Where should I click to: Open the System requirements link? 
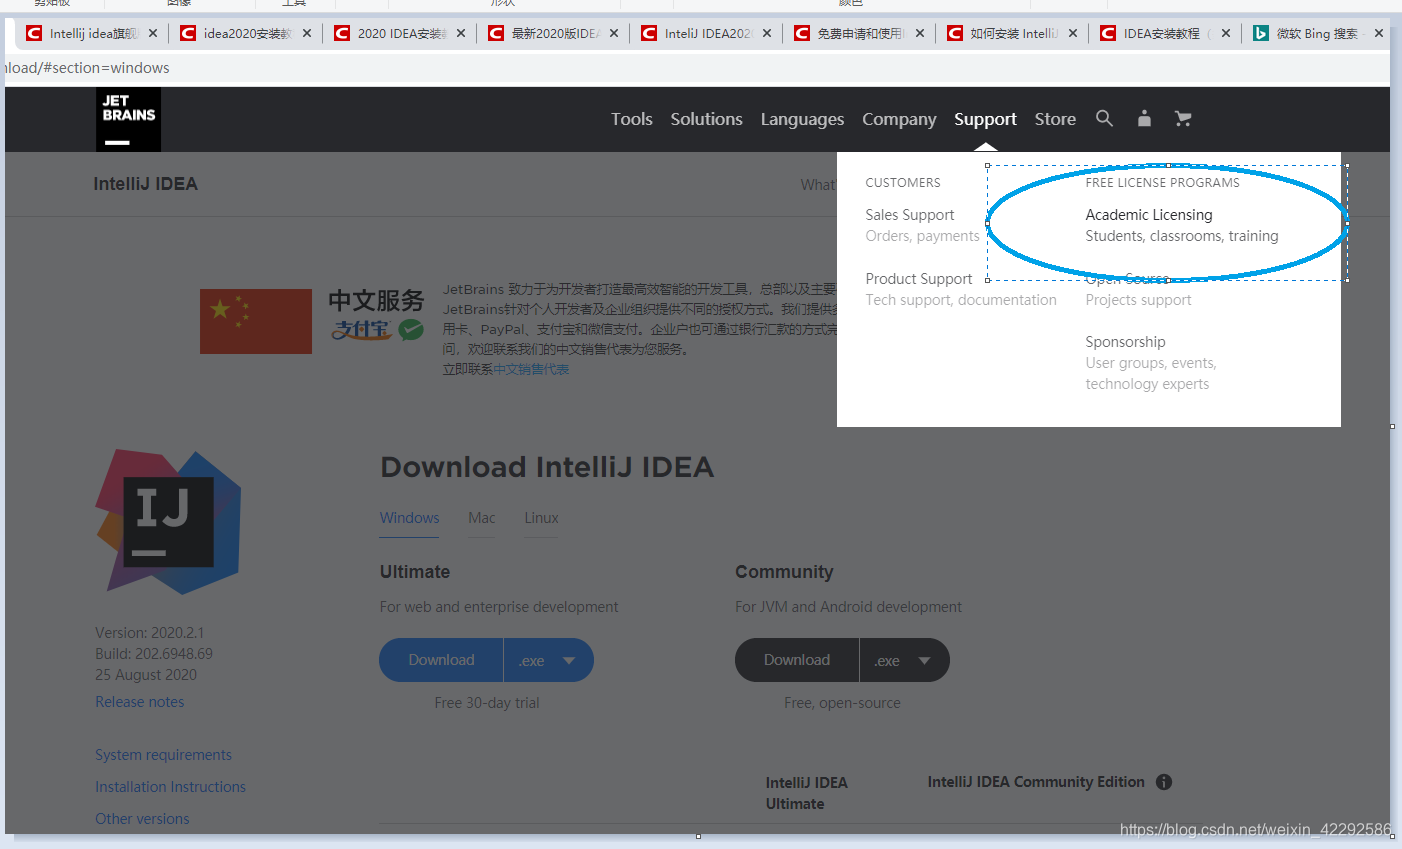[x=163, y=755]
